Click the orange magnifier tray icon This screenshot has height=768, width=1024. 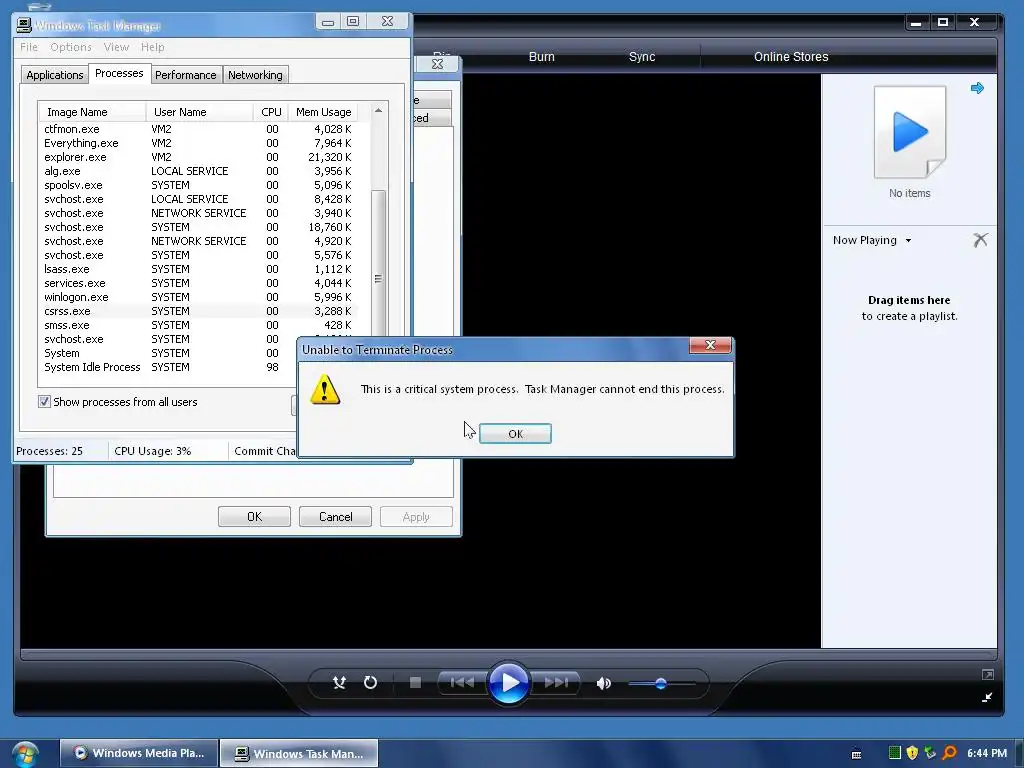click(x=950, y=753)
